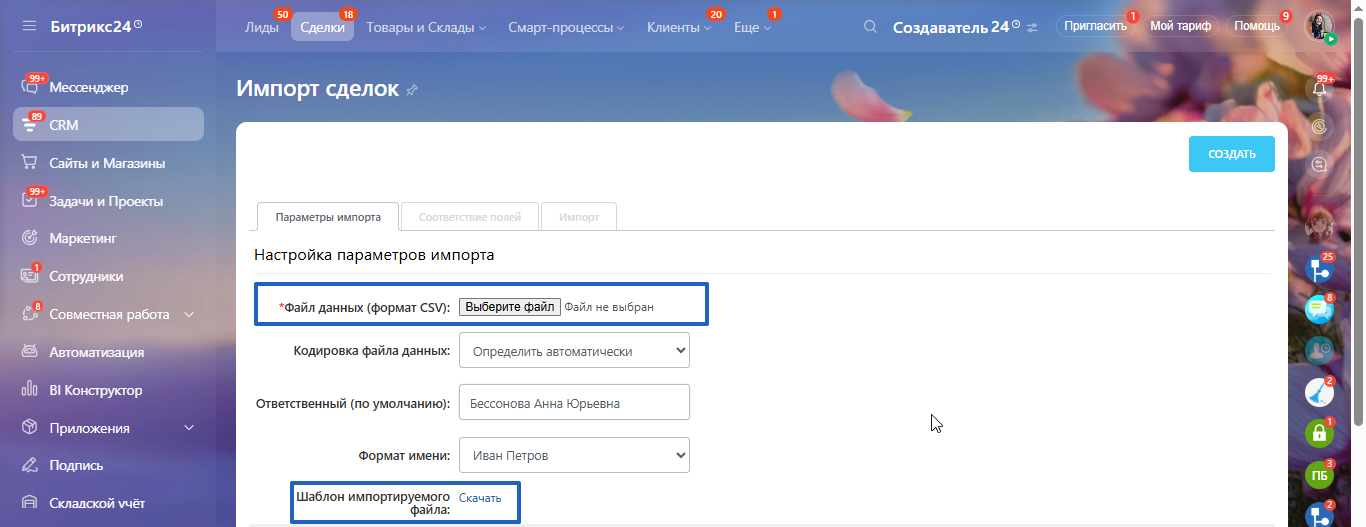Open the chat bubble icon below CoPilot

[x=1320, y=164]
